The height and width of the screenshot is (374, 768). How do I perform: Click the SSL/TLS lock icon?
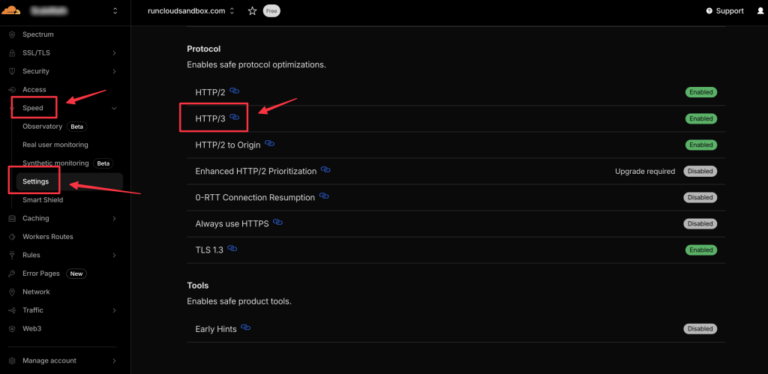pos(12,53)
